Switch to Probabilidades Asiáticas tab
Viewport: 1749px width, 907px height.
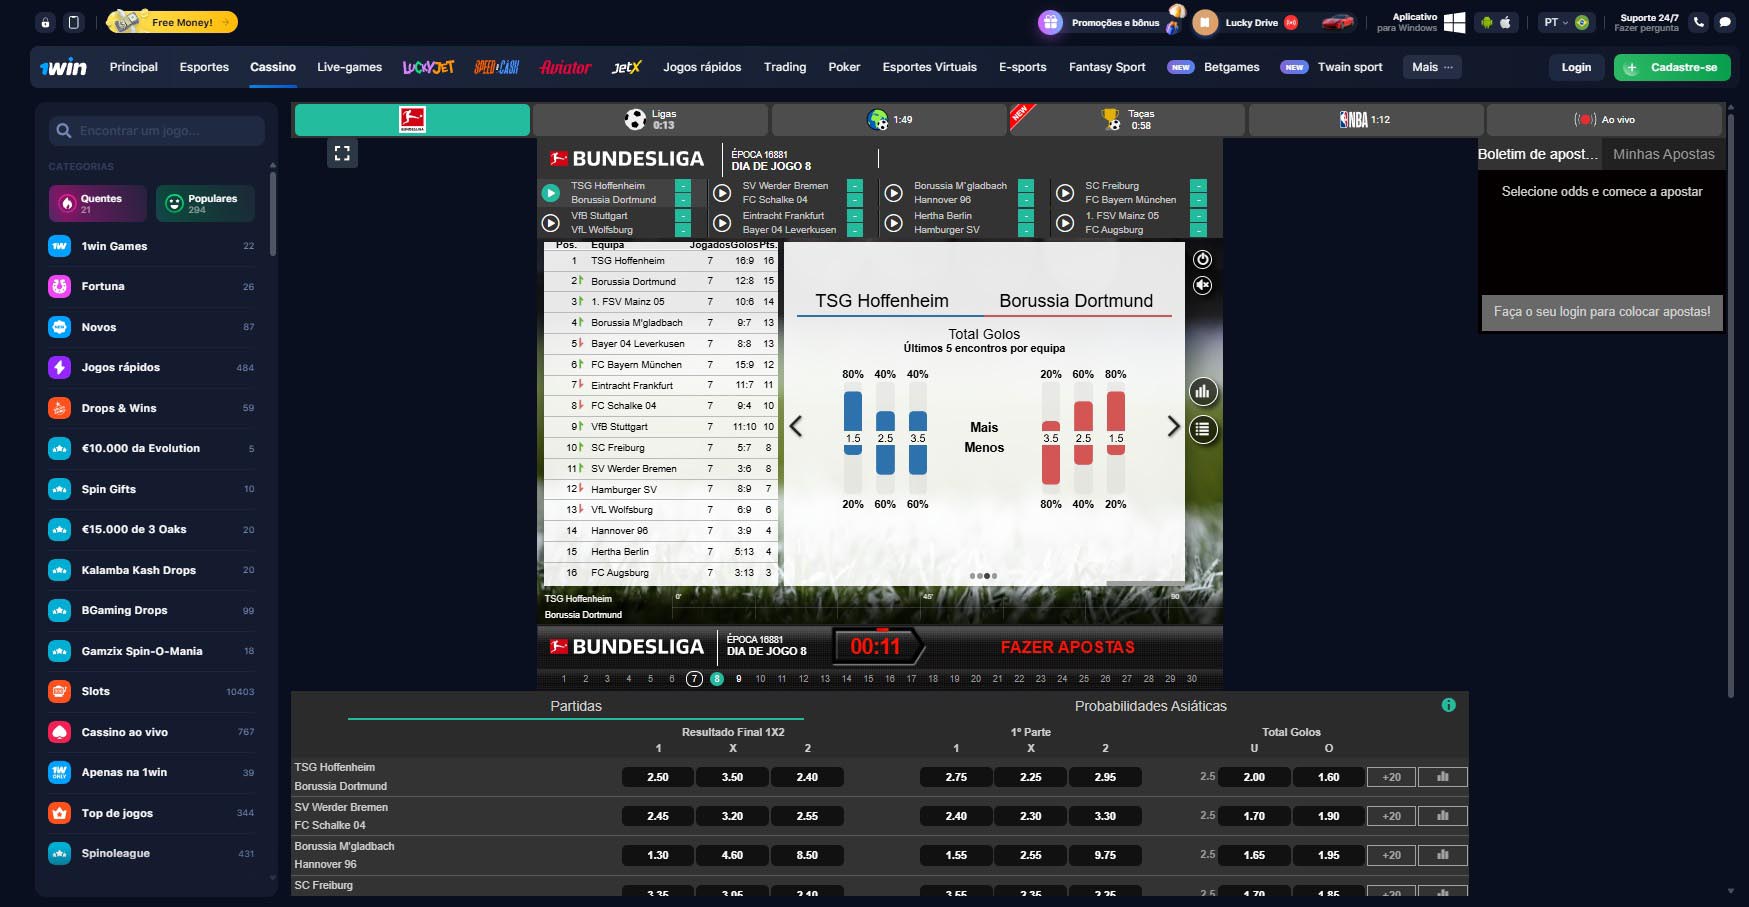1150,706
